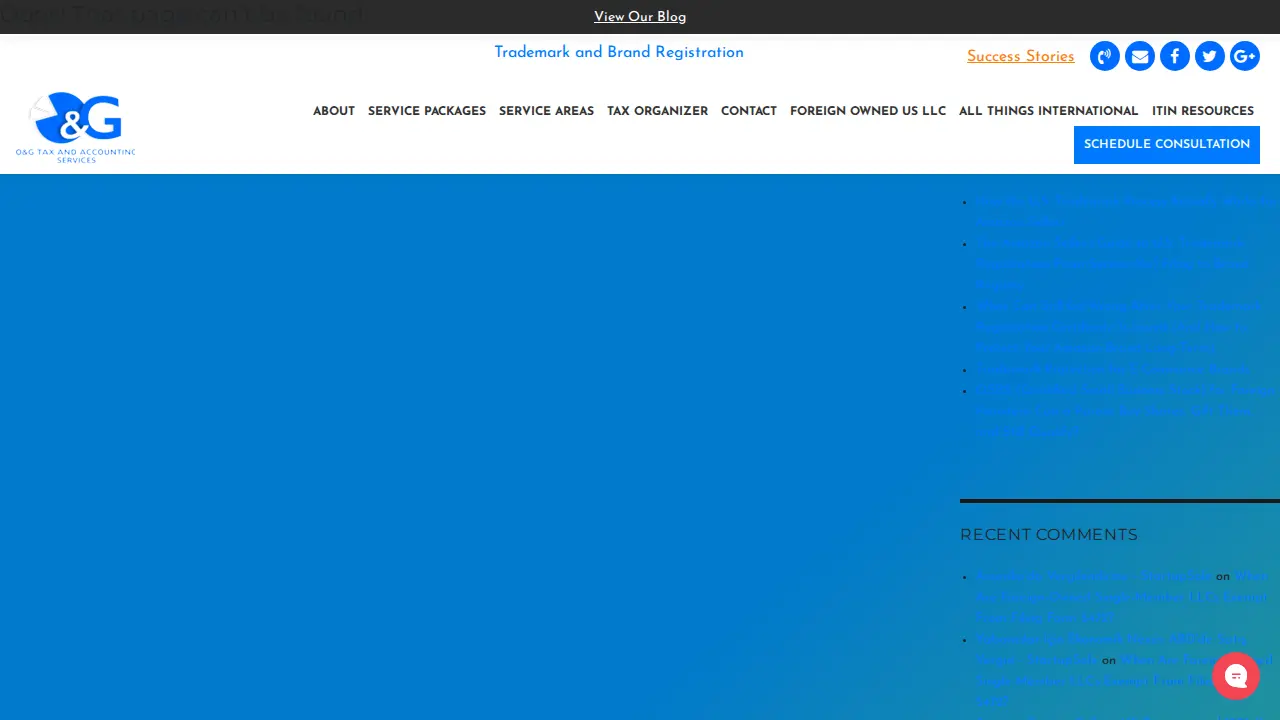
Task: Click the Schedule Consultation button
Action: [x=1167, y=145]
